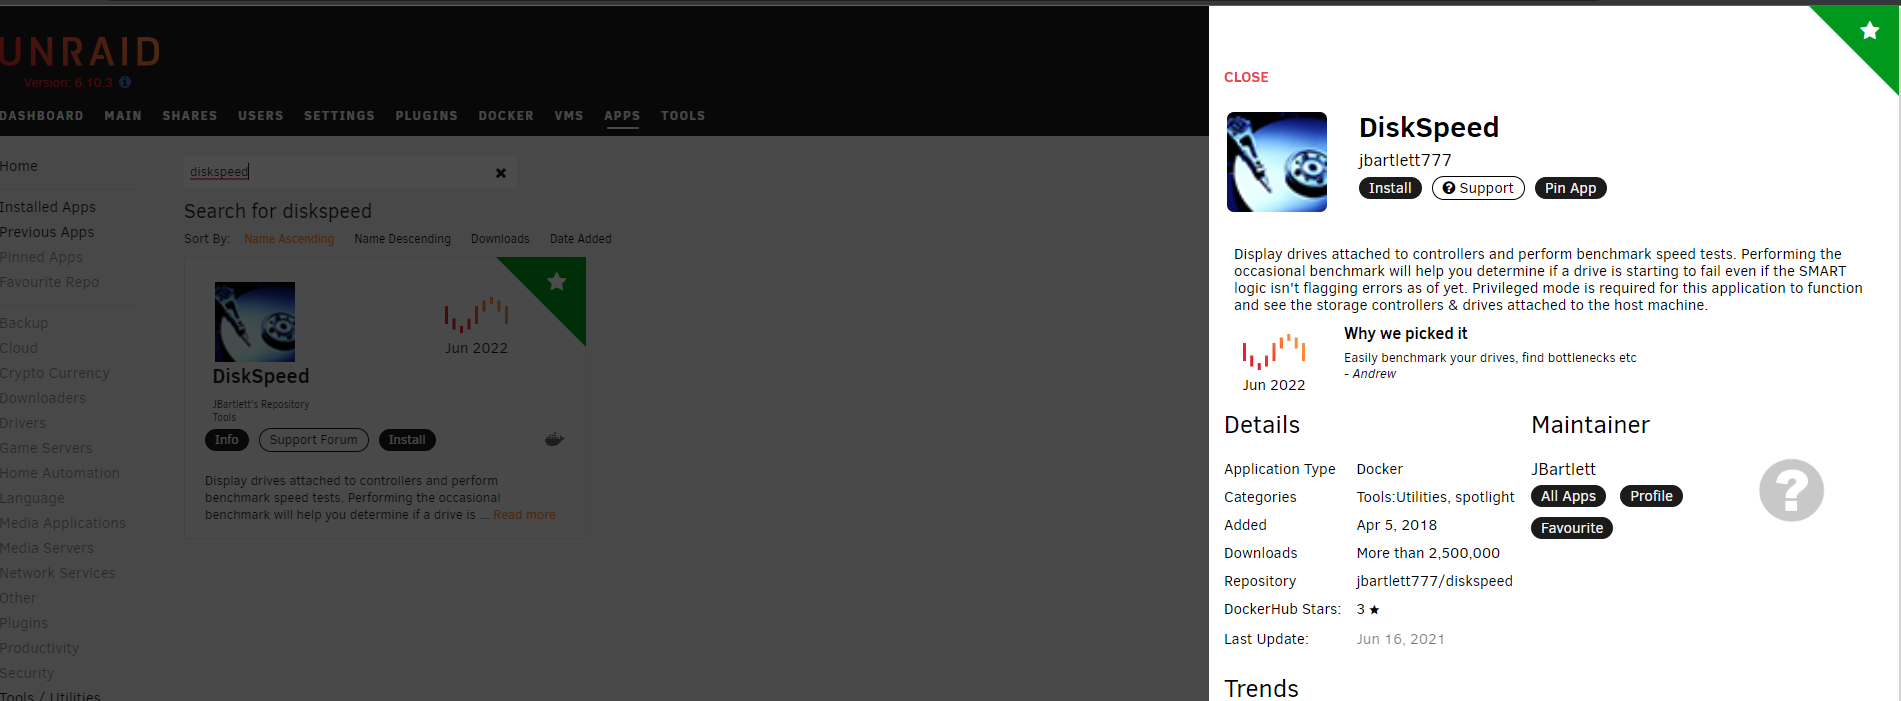
Task: Select the Downloaders category
Action: [43, 398]
